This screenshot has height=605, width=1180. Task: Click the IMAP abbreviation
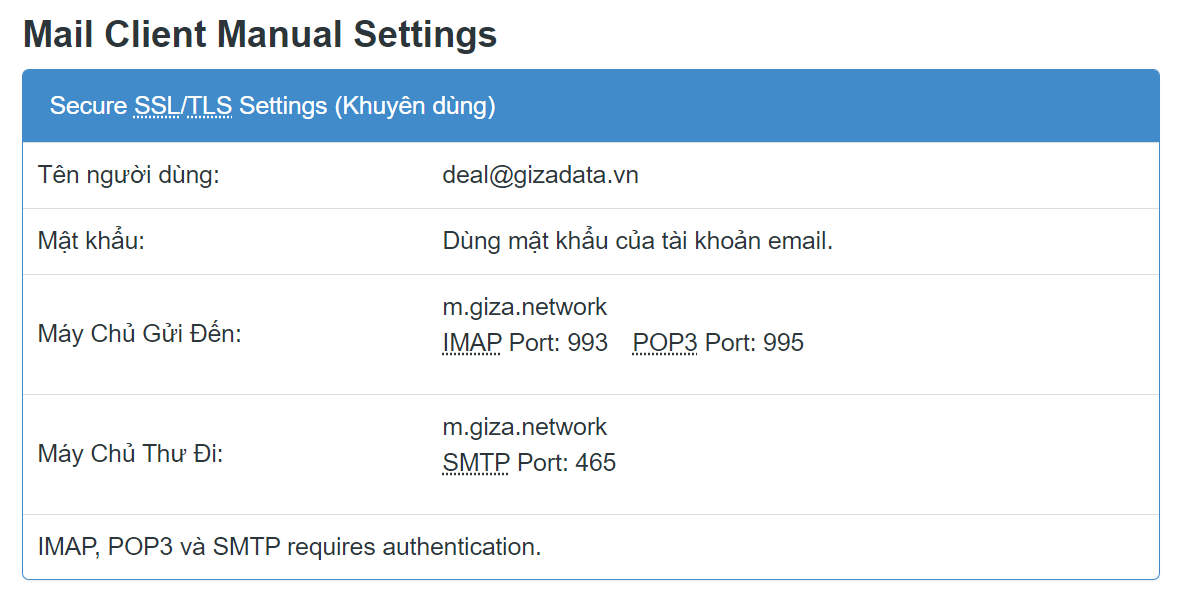pos(472,342)
